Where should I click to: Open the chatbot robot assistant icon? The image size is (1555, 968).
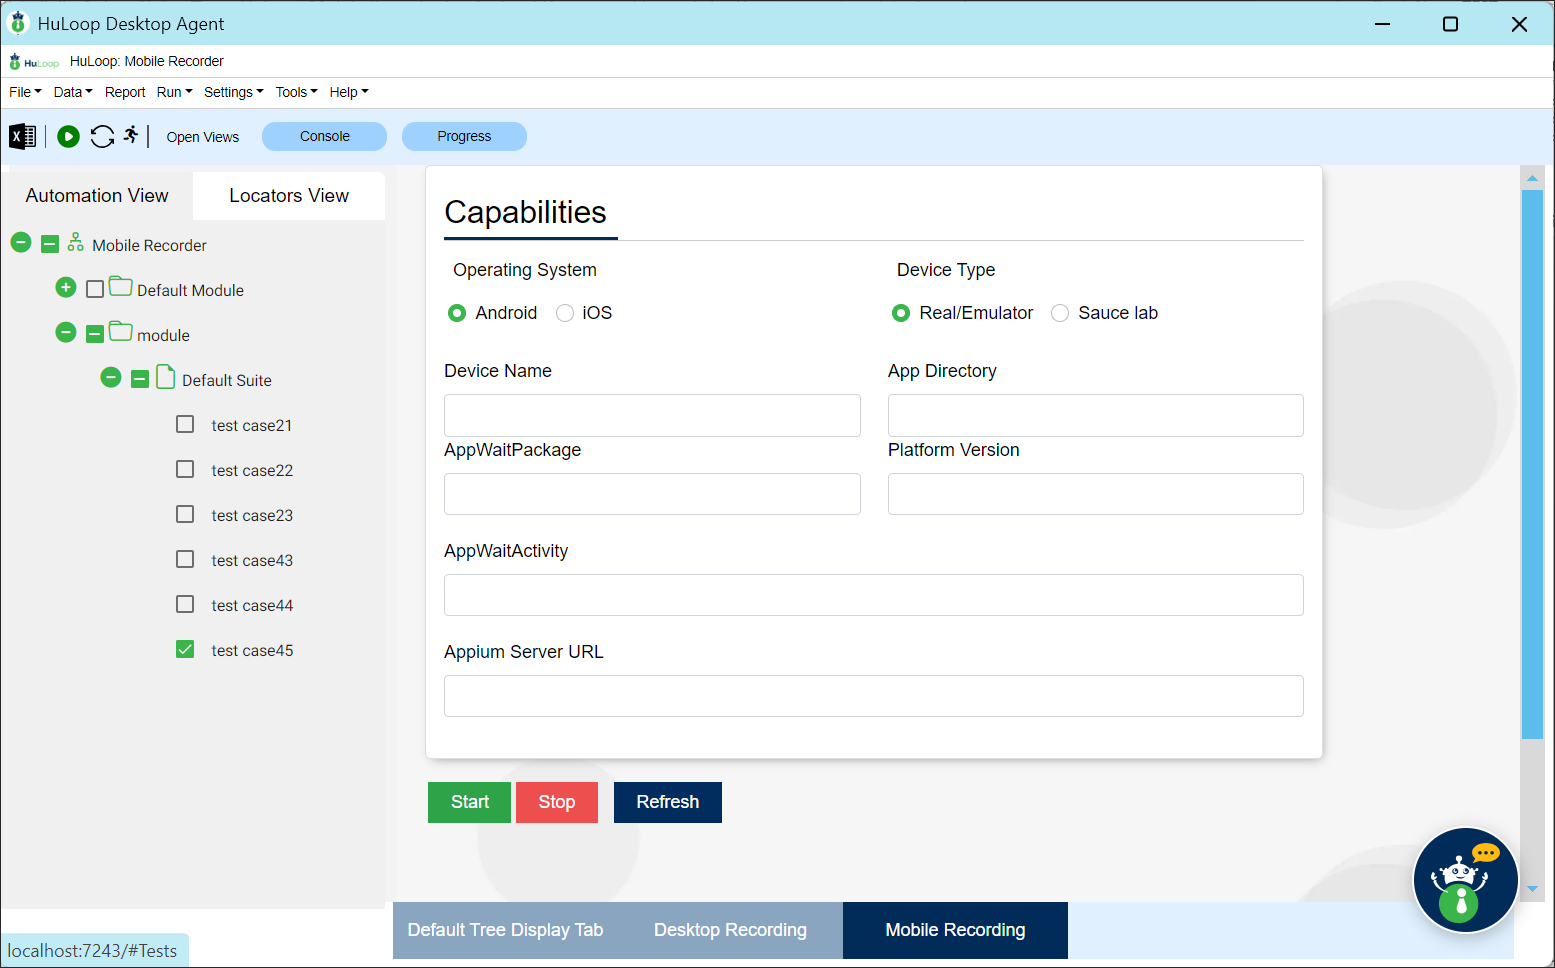pos(1465,880)
